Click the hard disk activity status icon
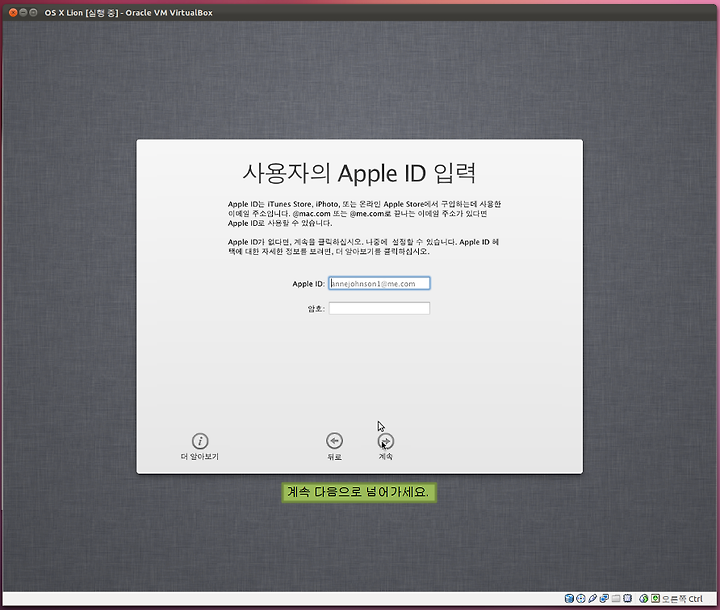This screenshot has height=610, width=720. click(569, 599)
